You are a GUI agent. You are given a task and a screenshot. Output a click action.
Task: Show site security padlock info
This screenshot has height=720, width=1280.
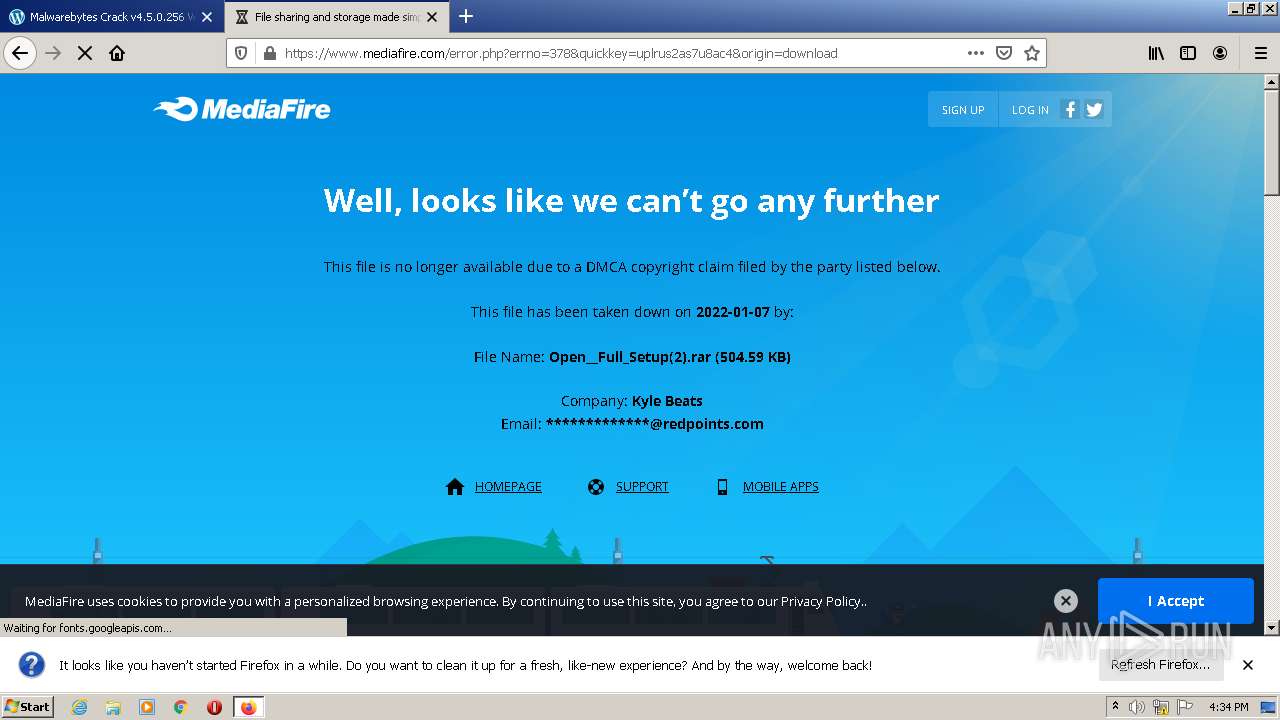[268, 53]
